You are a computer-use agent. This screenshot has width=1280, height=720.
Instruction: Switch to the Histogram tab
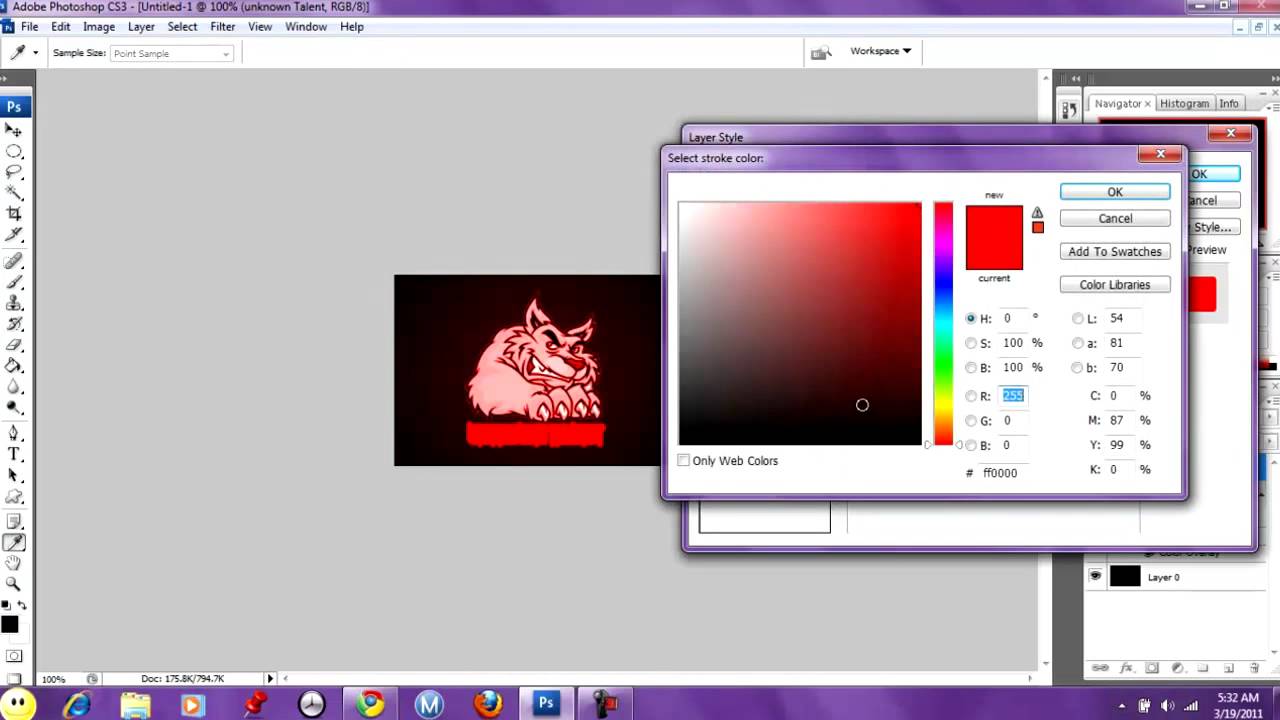[x=1184, y=103]
